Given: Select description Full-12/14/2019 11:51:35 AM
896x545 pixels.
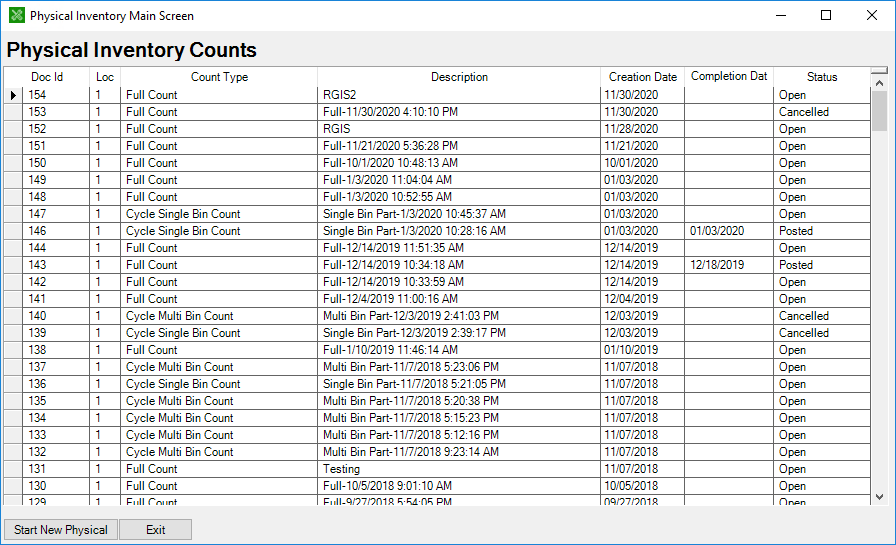Looking at the screenshot, I should 459,248.
